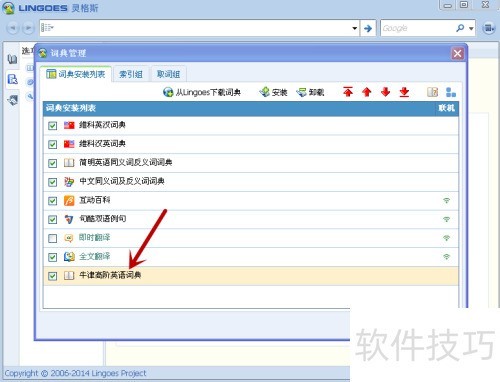Screen dimensions: 500x382
Task: Uncheck 牛津高阶英语词典 checkbox
Action: pos(53,276)
